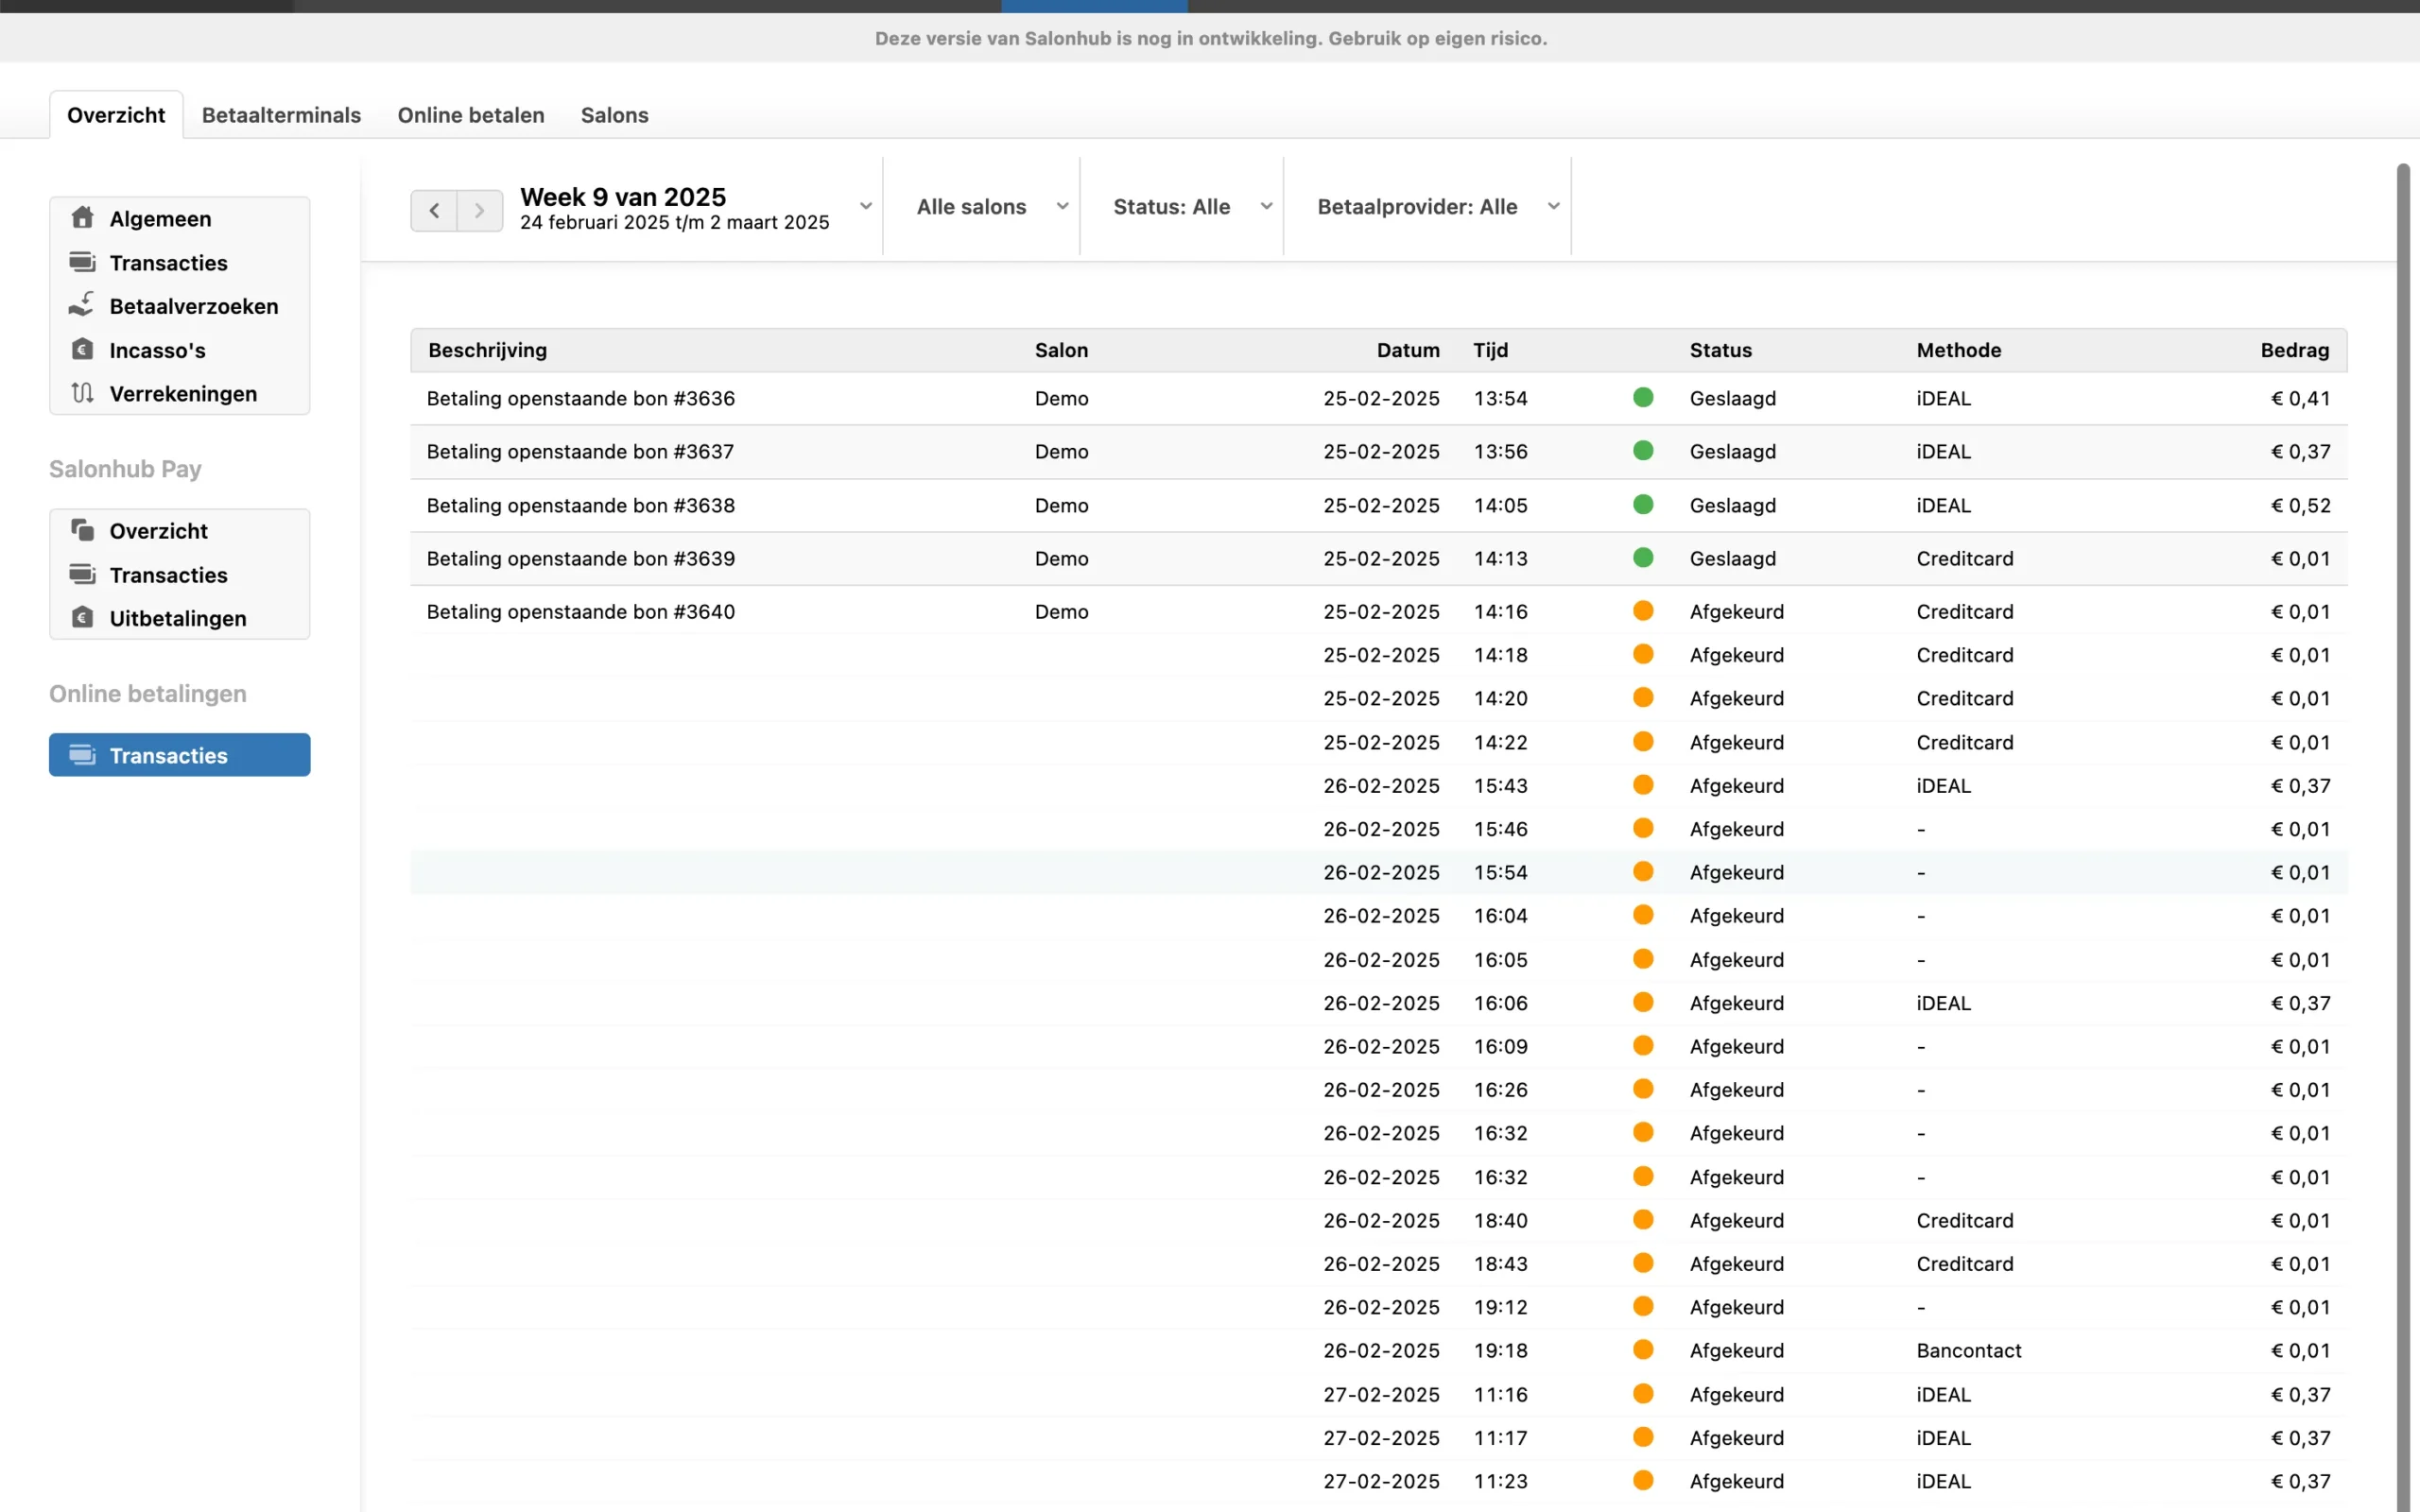2420x1512 pixels.
Task: Sort by the Bedrag column header
Action: click(2294, 350)
